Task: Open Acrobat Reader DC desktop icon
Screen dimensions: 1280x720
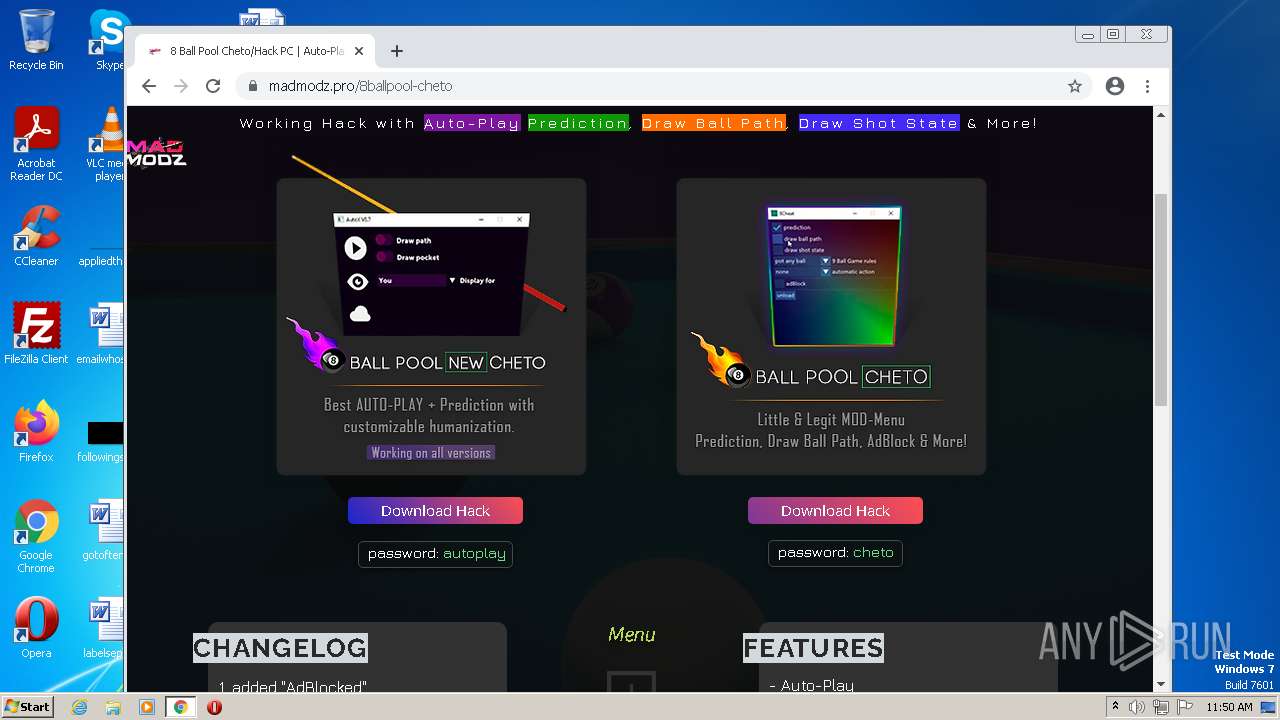Action: click(x=36, y=145)
